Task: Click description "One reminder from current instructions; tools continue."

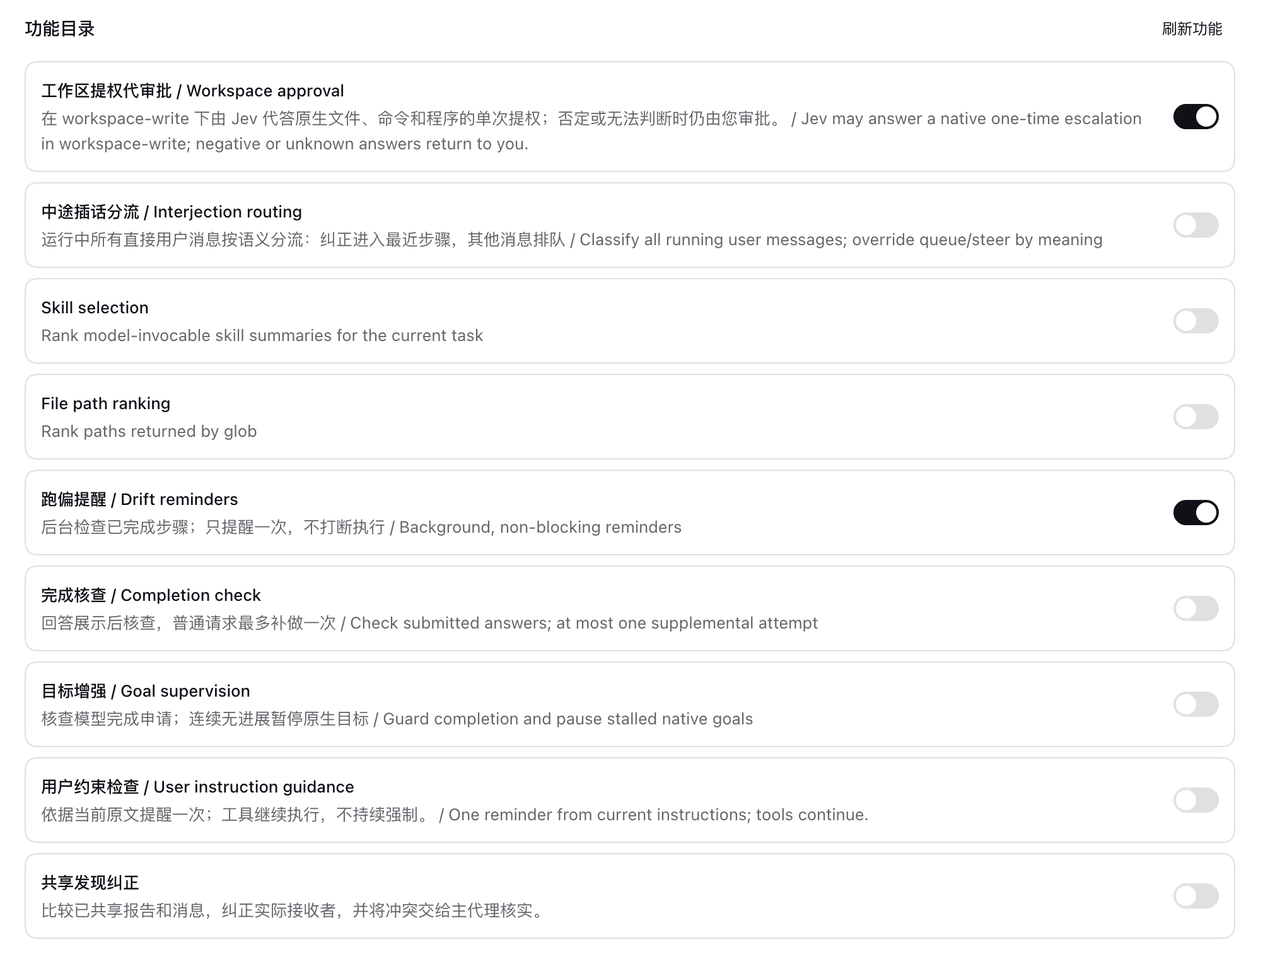Action: (455, 816)
